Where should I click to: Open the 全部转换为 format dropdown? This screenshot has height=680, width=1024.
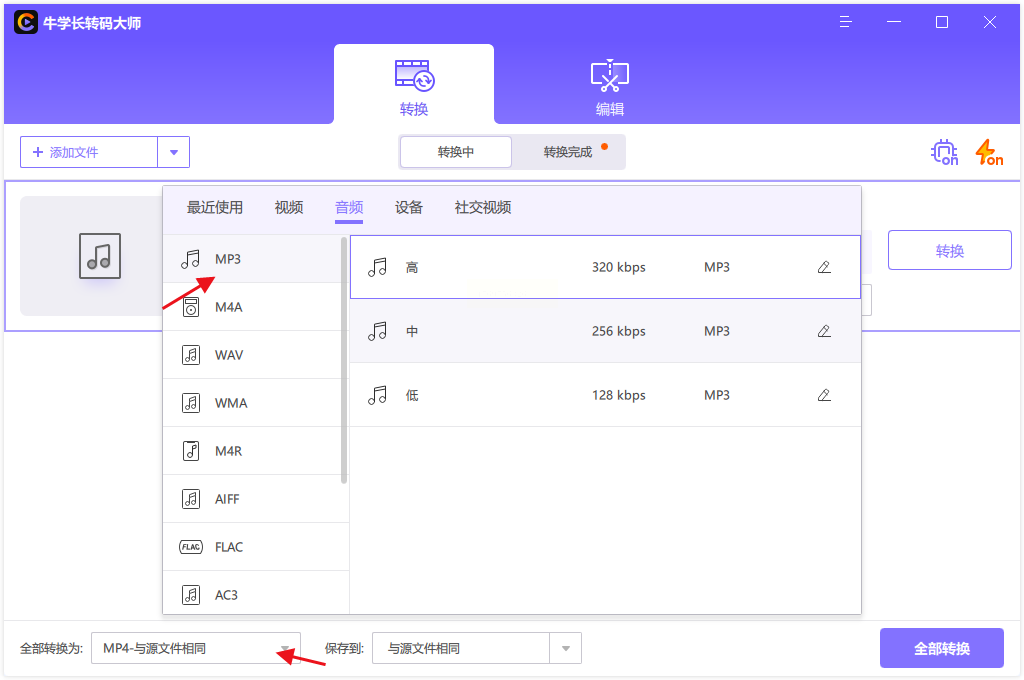(x=196, y=649)
